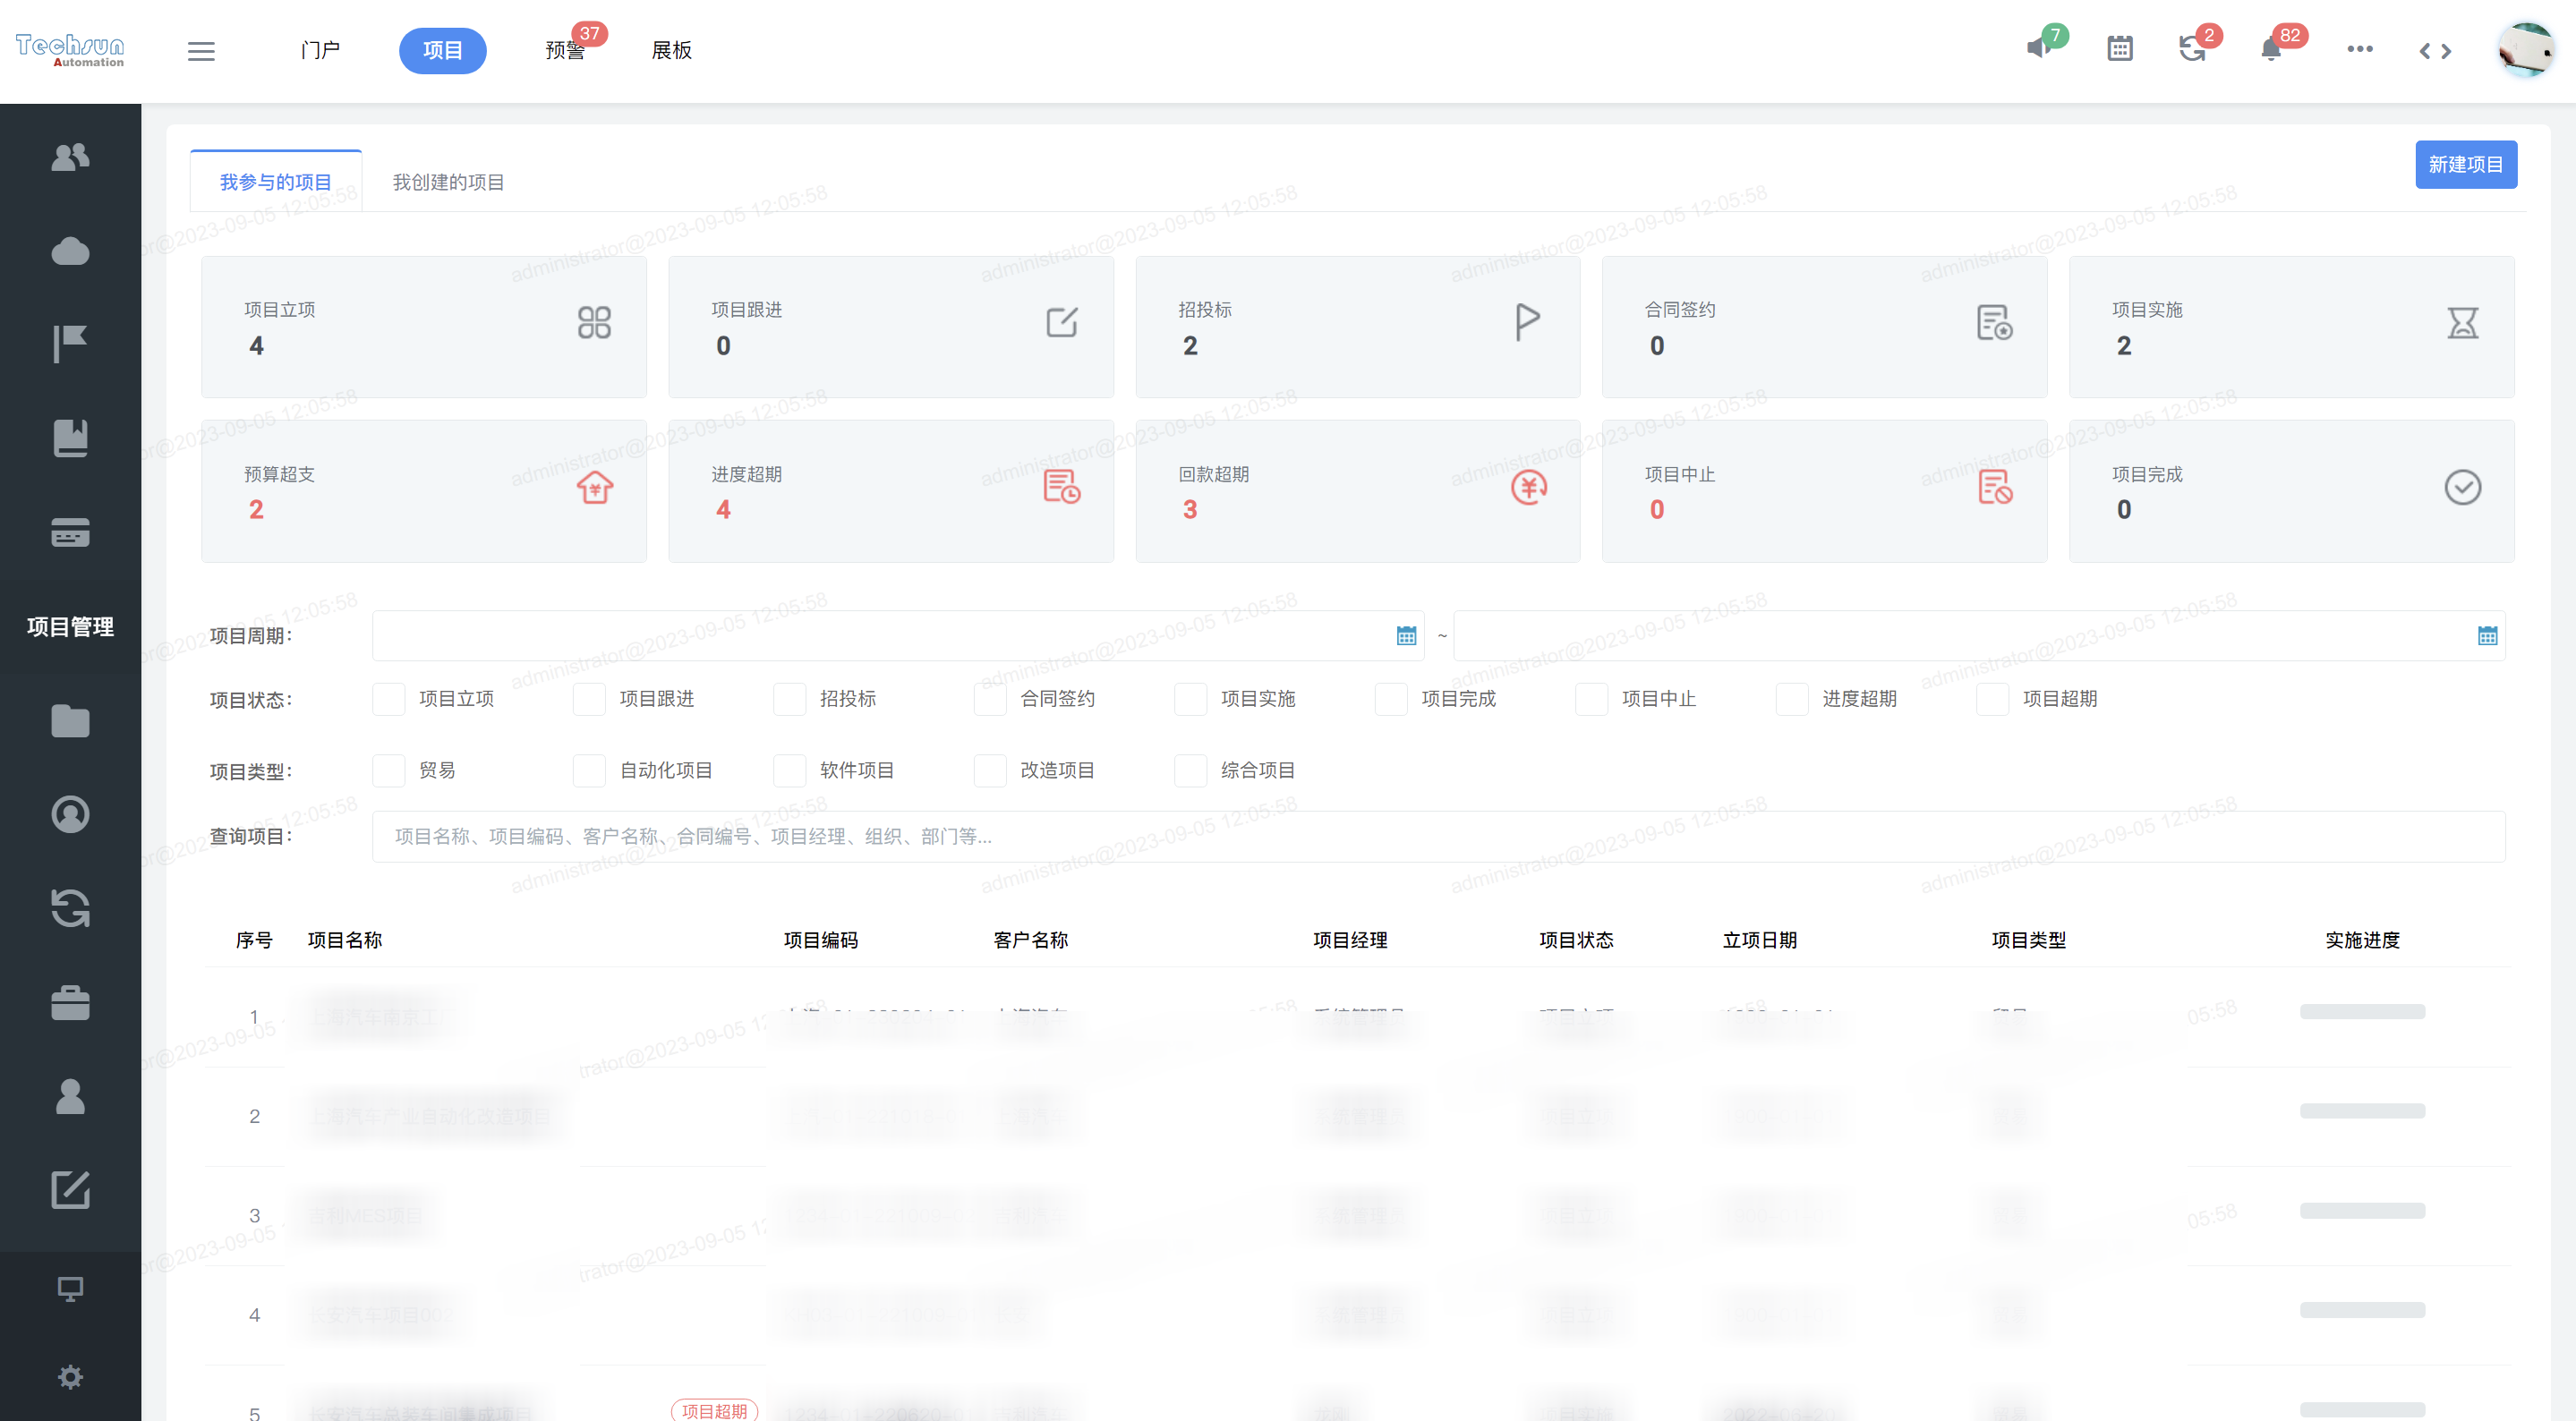Click the briefcase icon in left sidebar
This screenshot has width=2576, height=1421.
(x=70, y=1003)
